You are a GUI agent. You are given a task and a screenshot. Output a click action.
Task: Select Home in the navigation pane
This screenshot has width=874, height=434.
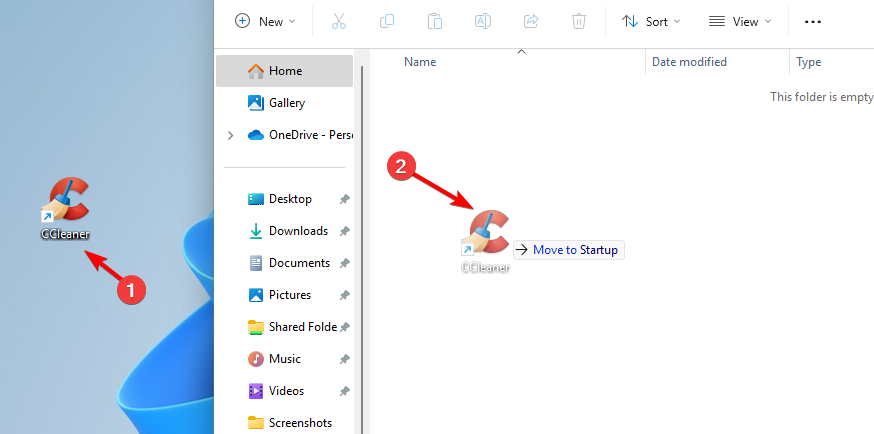tap(284, 71)
